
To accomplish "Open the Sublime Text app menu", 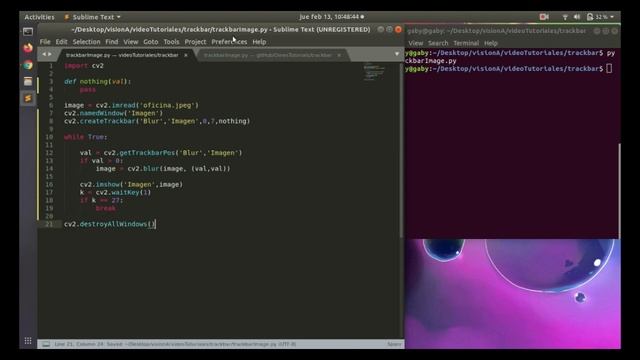I will tap(92, 17).
